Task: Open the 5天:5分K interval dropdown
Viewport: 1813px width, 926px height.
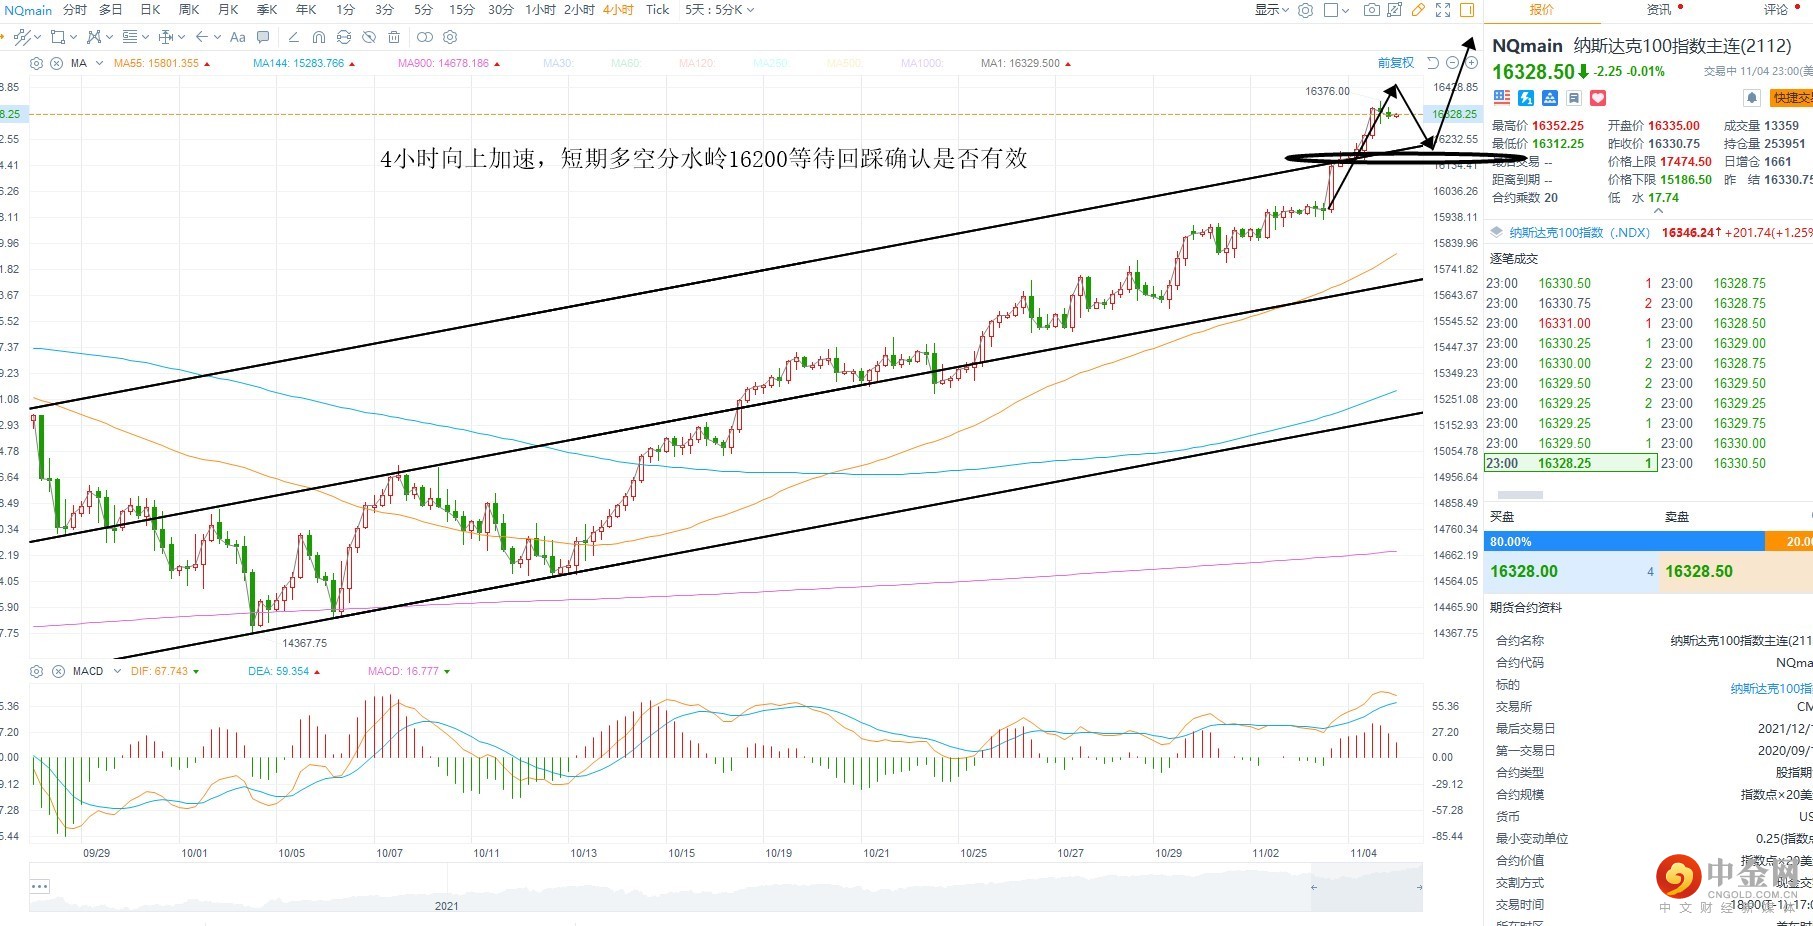Action: pyautogui.click(x=719, y=10)
